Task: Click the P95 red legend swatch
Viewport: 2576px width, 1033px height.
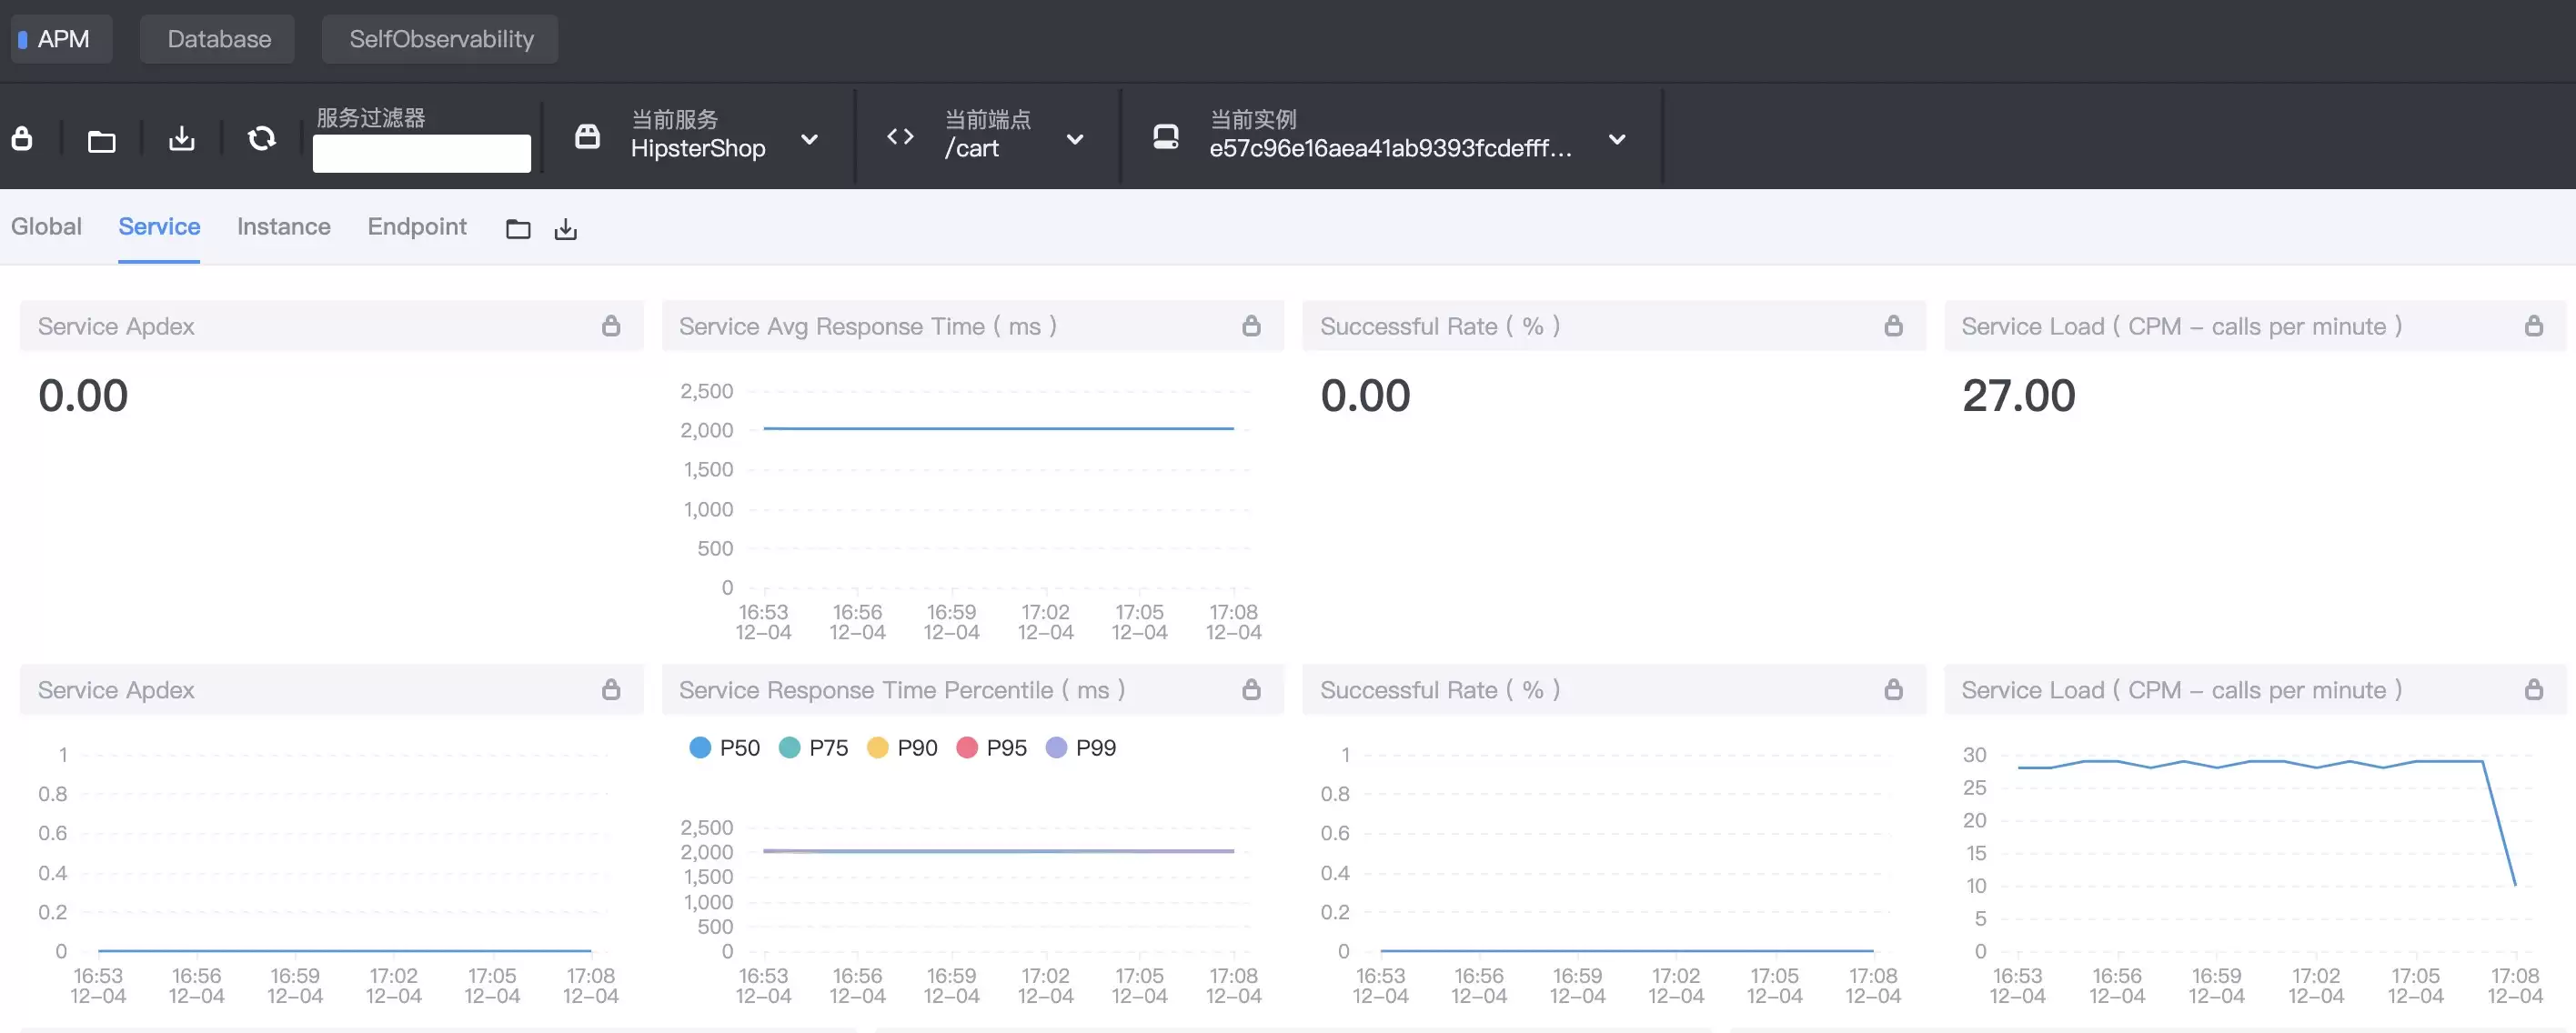Action: pyautogui.click(x=967, y=748)
